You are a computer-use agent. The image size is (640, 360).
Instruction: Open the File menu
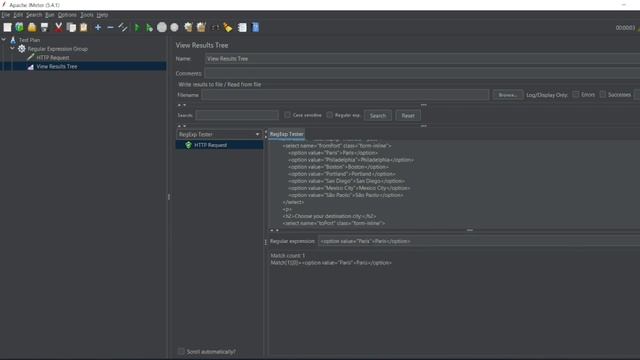coord(6,15)
